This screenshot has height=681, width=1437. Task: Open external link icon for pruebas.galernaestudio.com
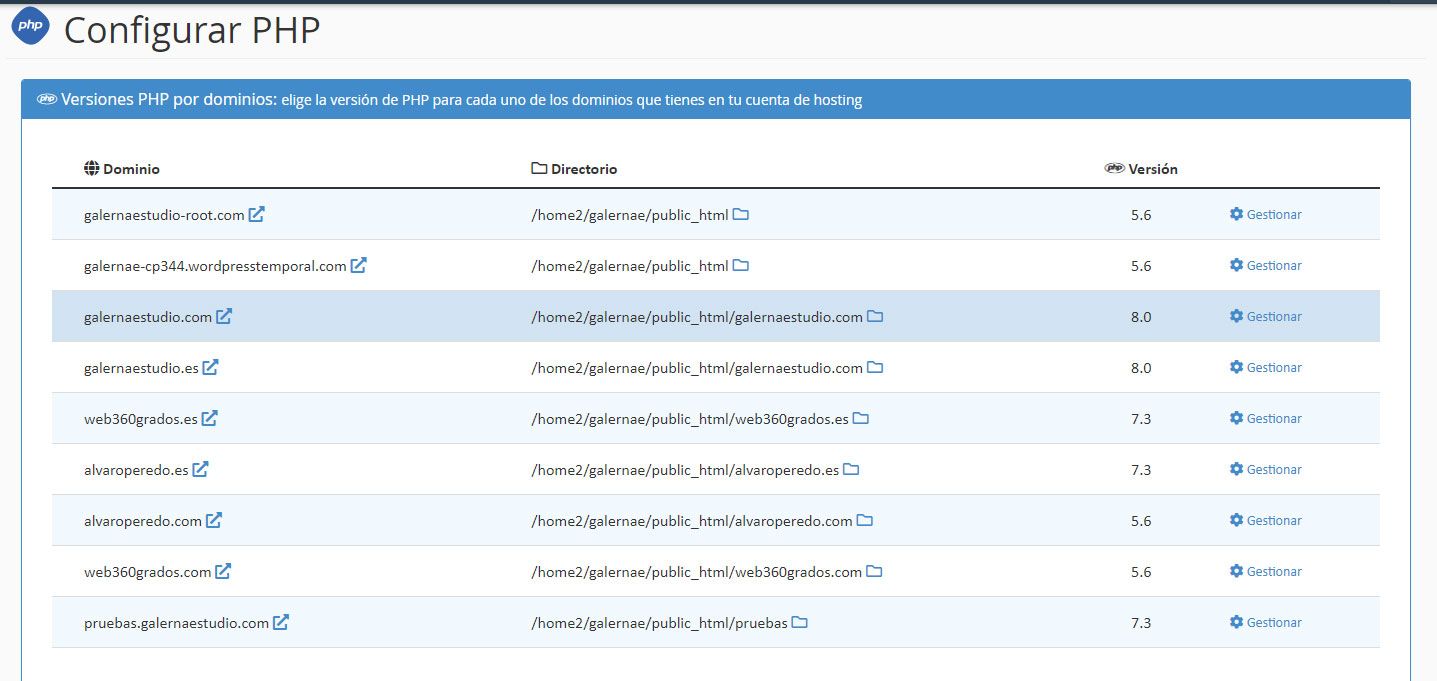coord(282,622)
